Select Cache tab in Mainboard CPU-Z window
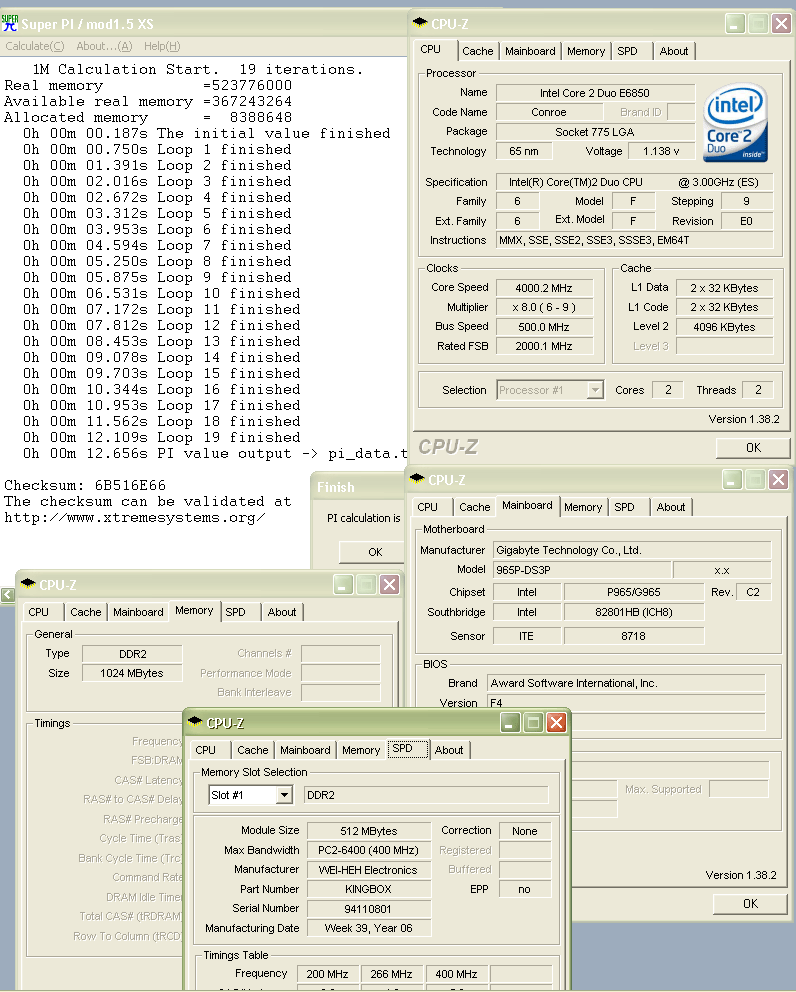Screen dimensions: 796x992 click(x=475, y=507)
